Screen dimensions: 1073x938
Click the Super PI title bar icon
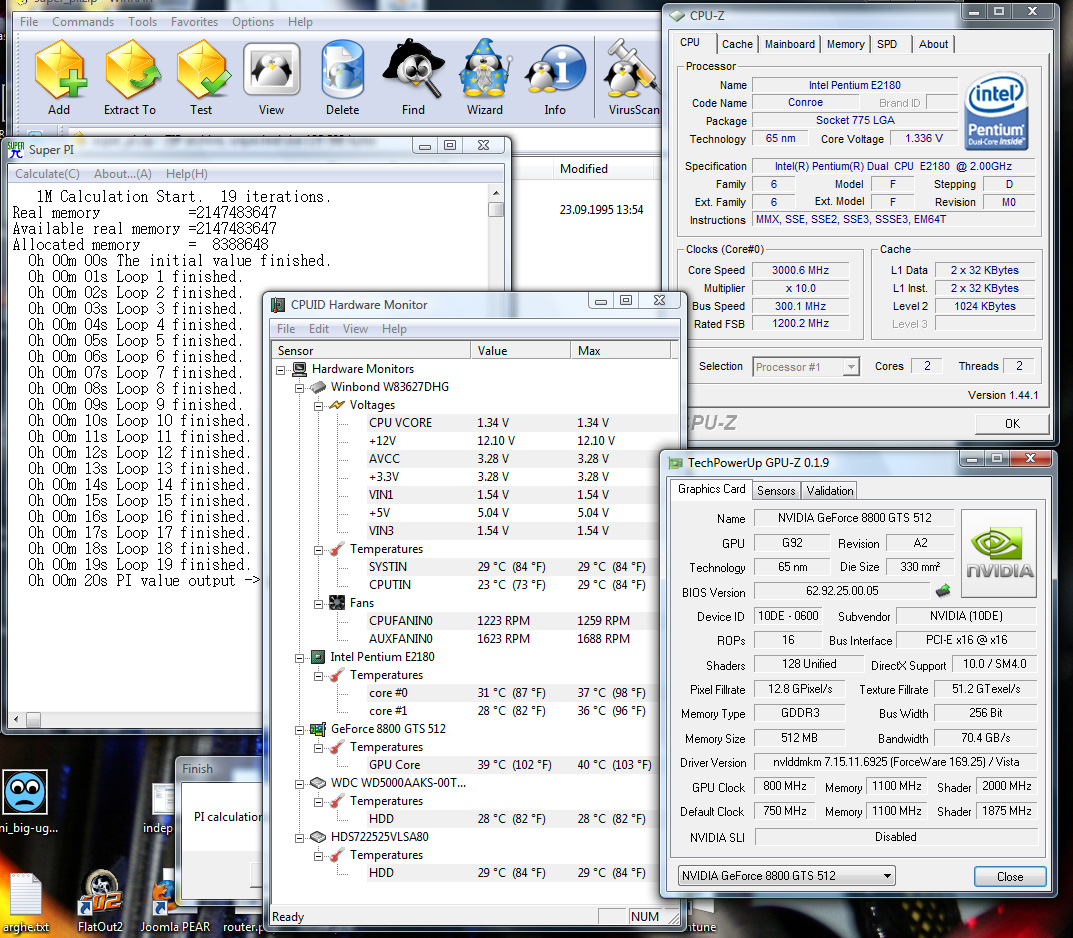16,149
